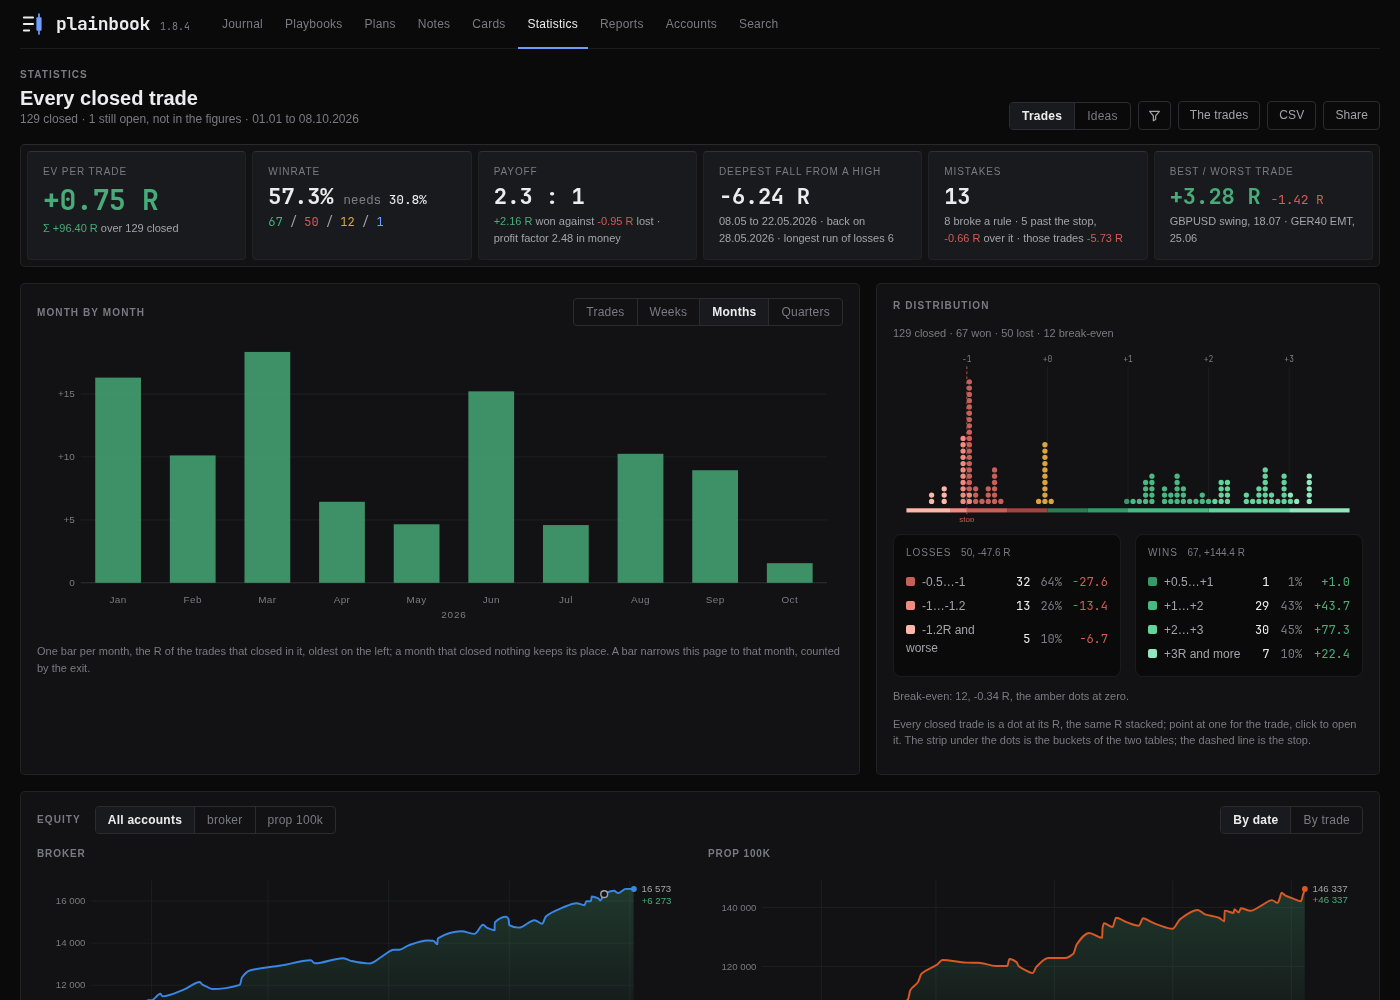The width and height of the screenshot is (1400, 1000).
Task: Go to Playbooks in the navigation
Action: pyautogui.click(x=314, y=24)
